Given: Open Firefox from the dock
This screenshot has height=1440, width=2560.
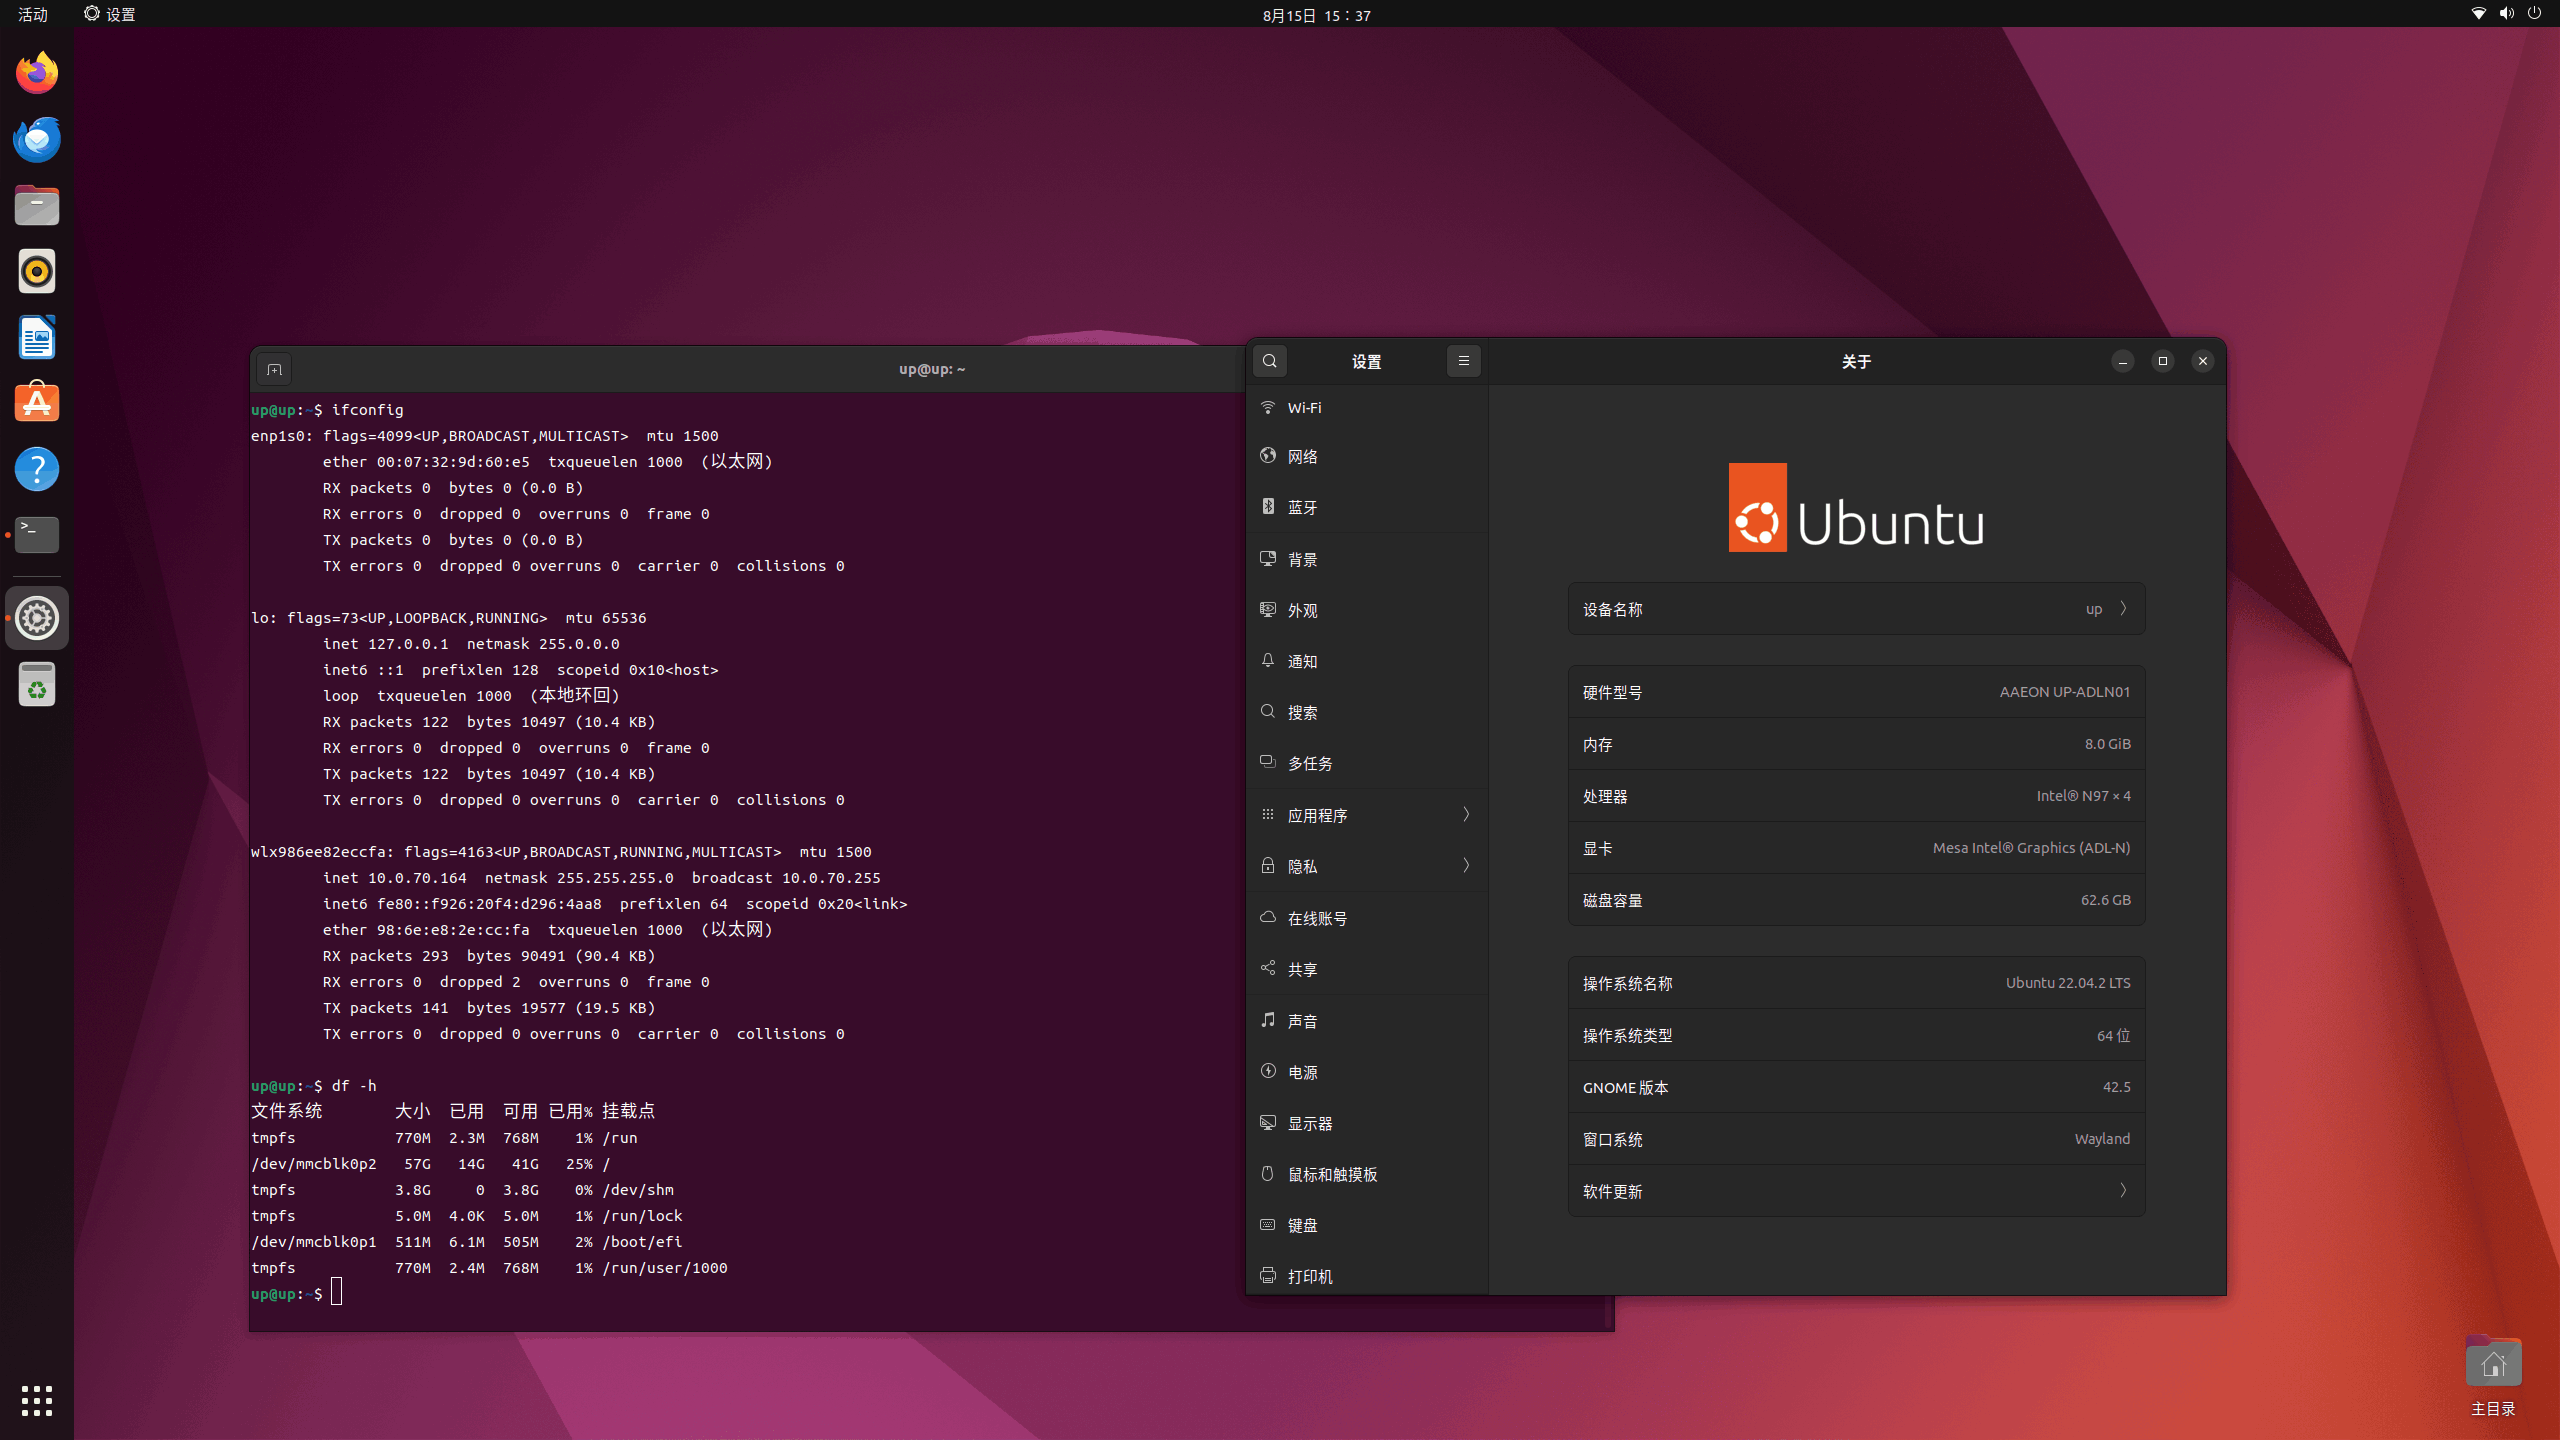Looking at the screenshot, I should 37,72.
